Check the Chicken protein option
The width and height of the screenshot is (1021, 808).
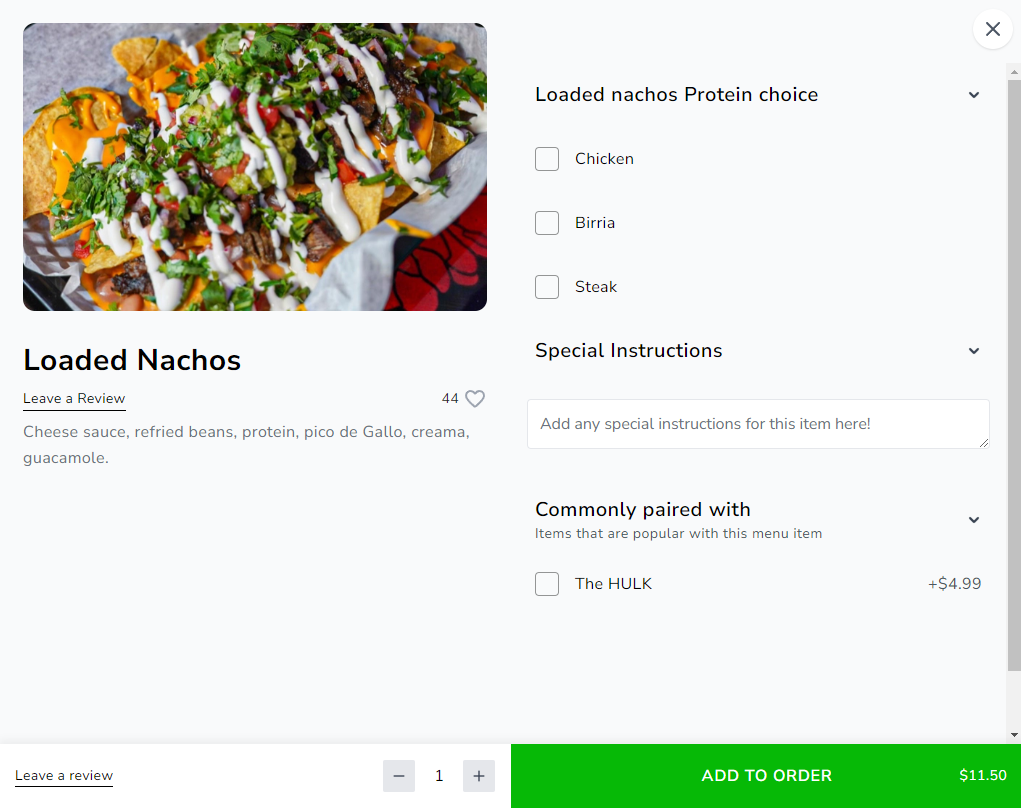(x=547, y=159)
